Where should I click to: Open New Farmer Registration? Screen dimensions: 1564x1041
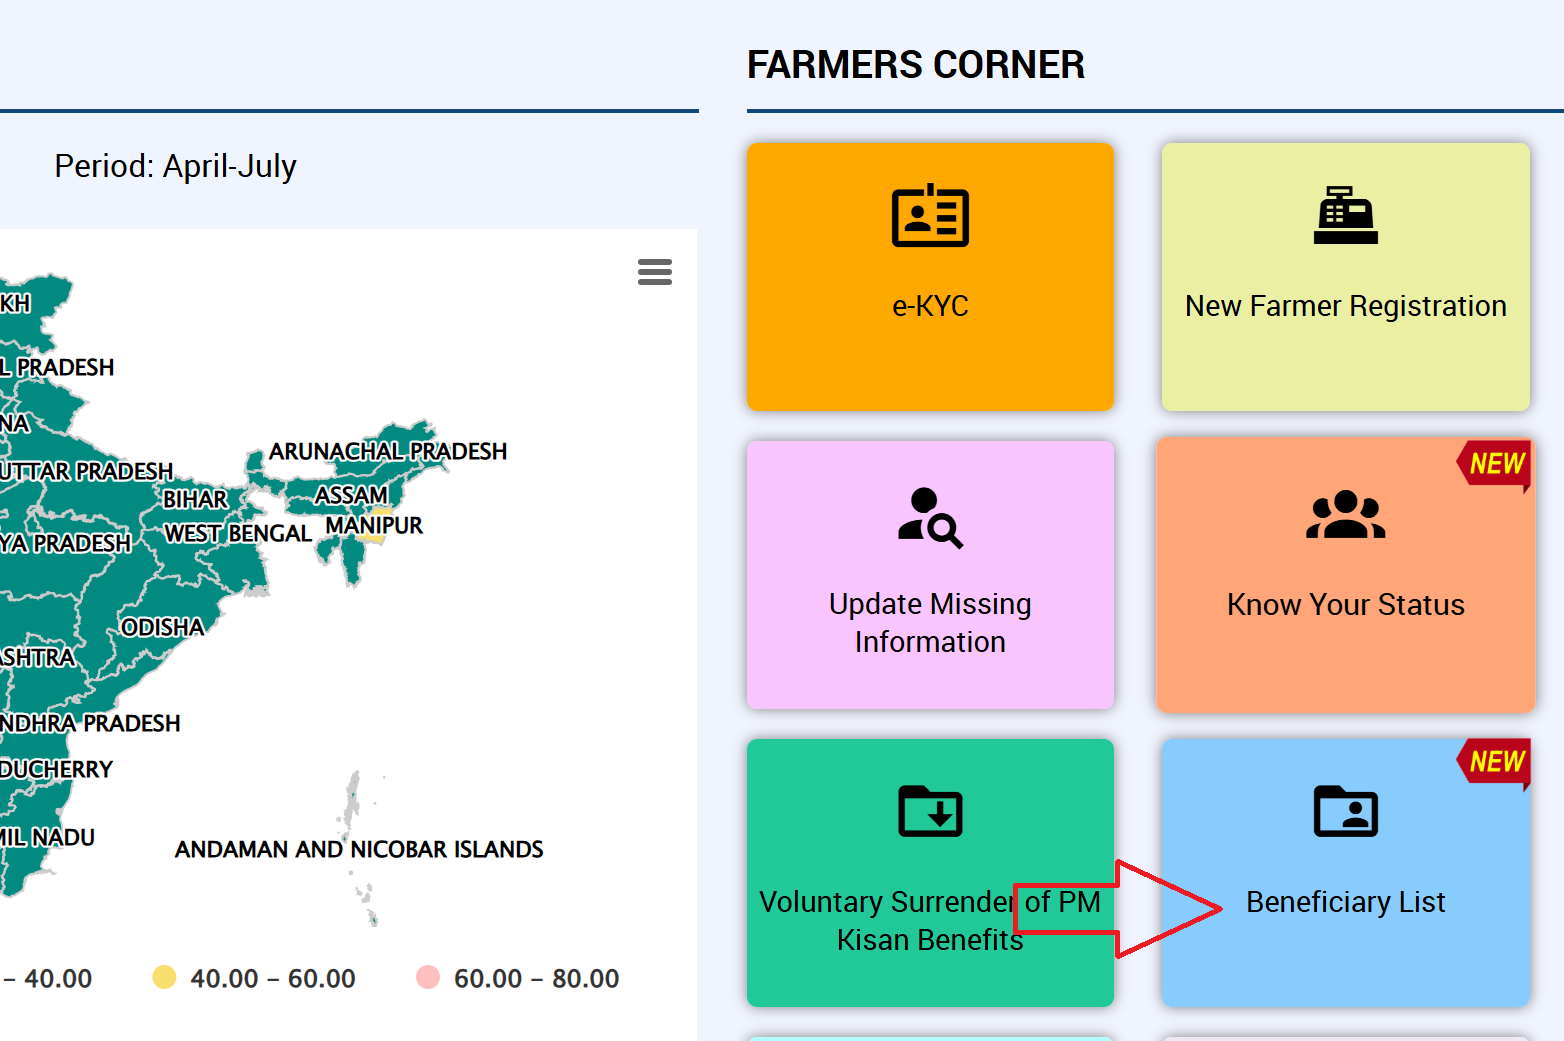tap(1345, 306)
